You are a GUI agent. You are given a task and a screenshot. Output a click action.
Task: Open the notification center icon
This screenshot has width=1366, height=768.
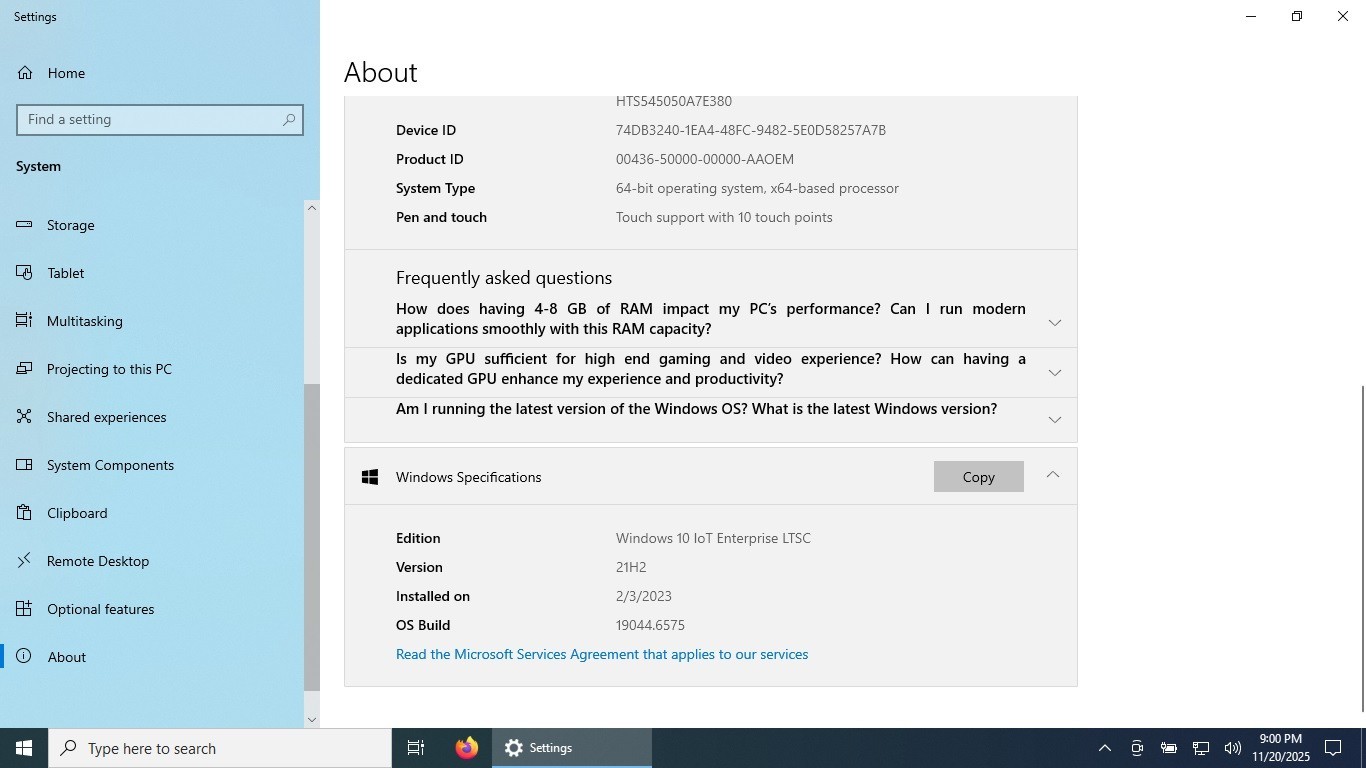pyautogui.click(x=1333, y=748)
